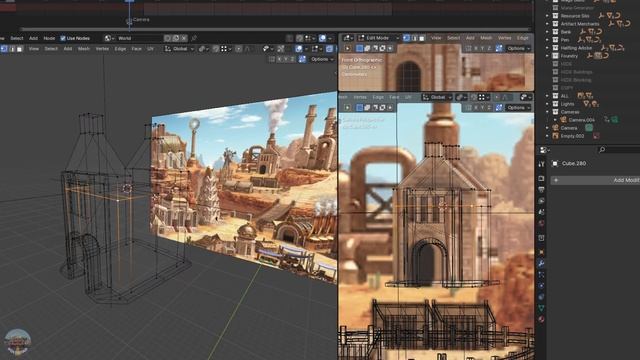Viewport: 640px width, 360px height.
Task: Click unlink World button in node editor
Action: (184, 38)
